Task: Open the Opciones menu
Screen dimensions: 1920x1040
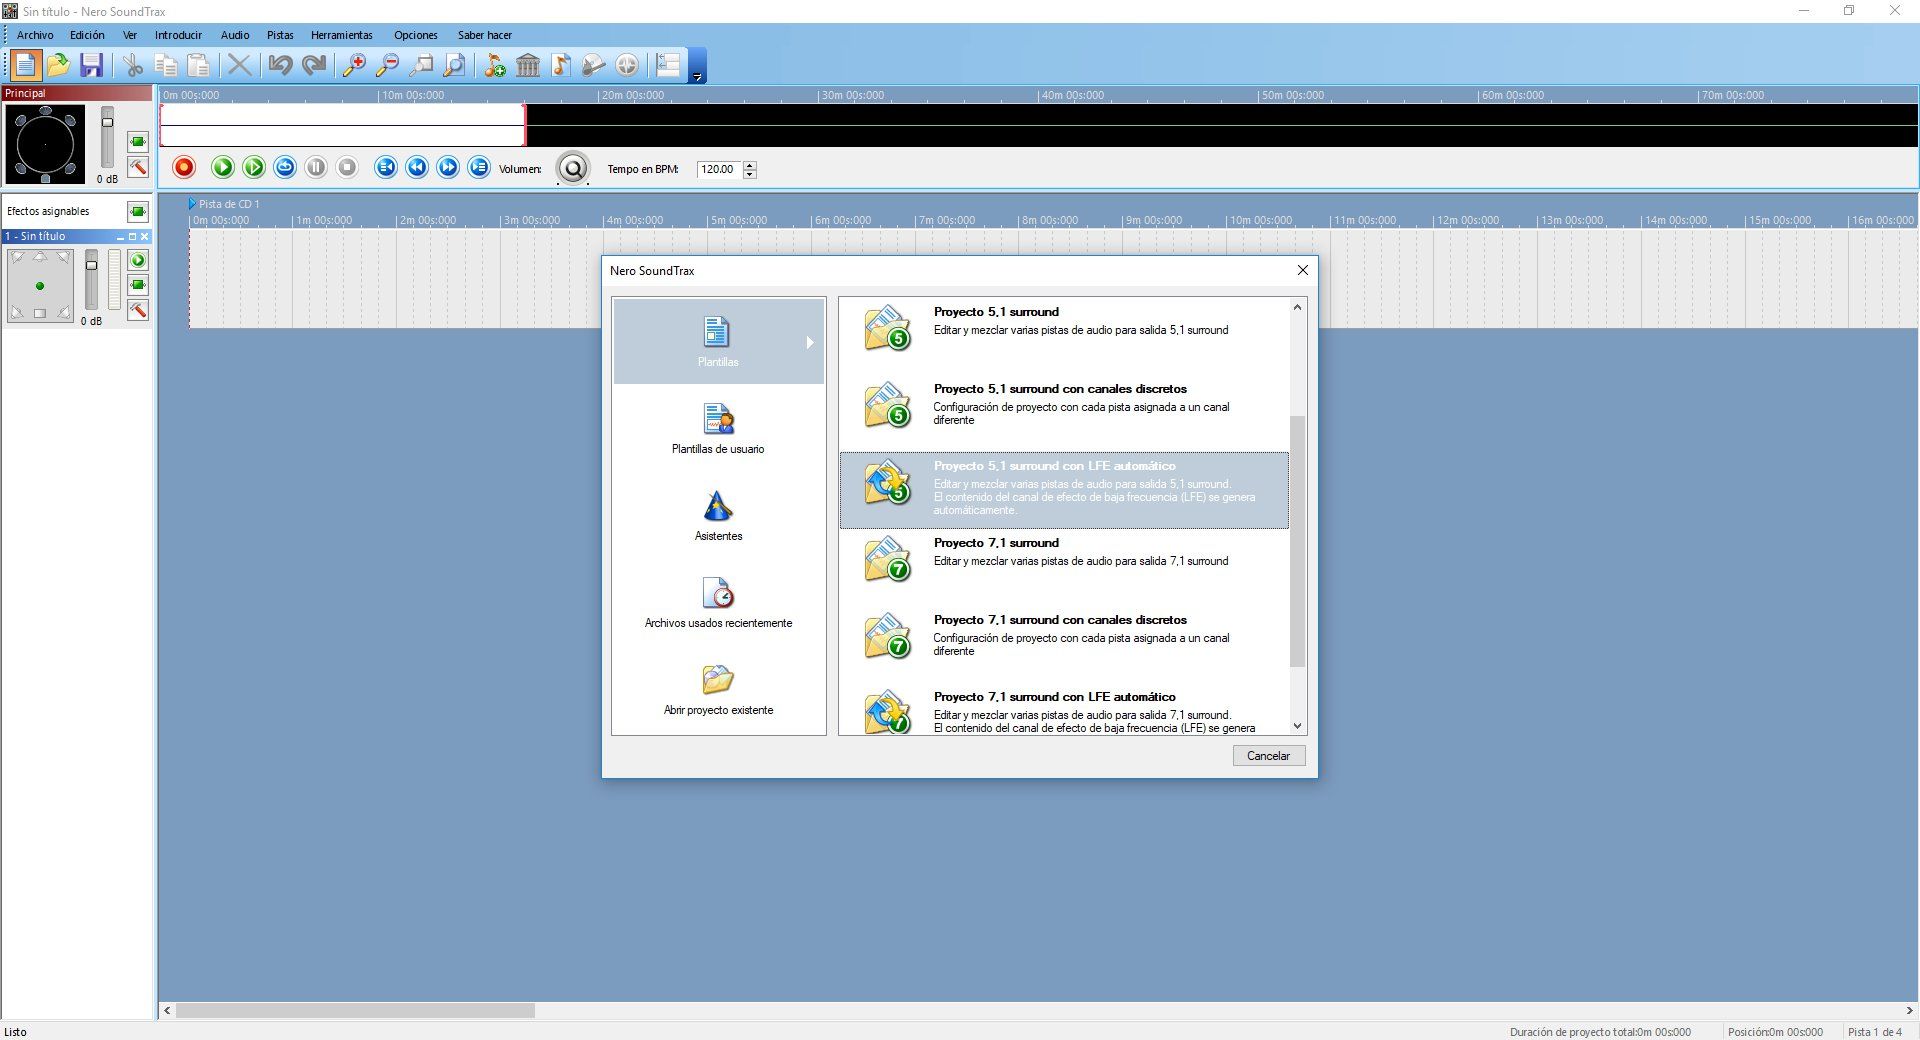Action: pos(416,35)
